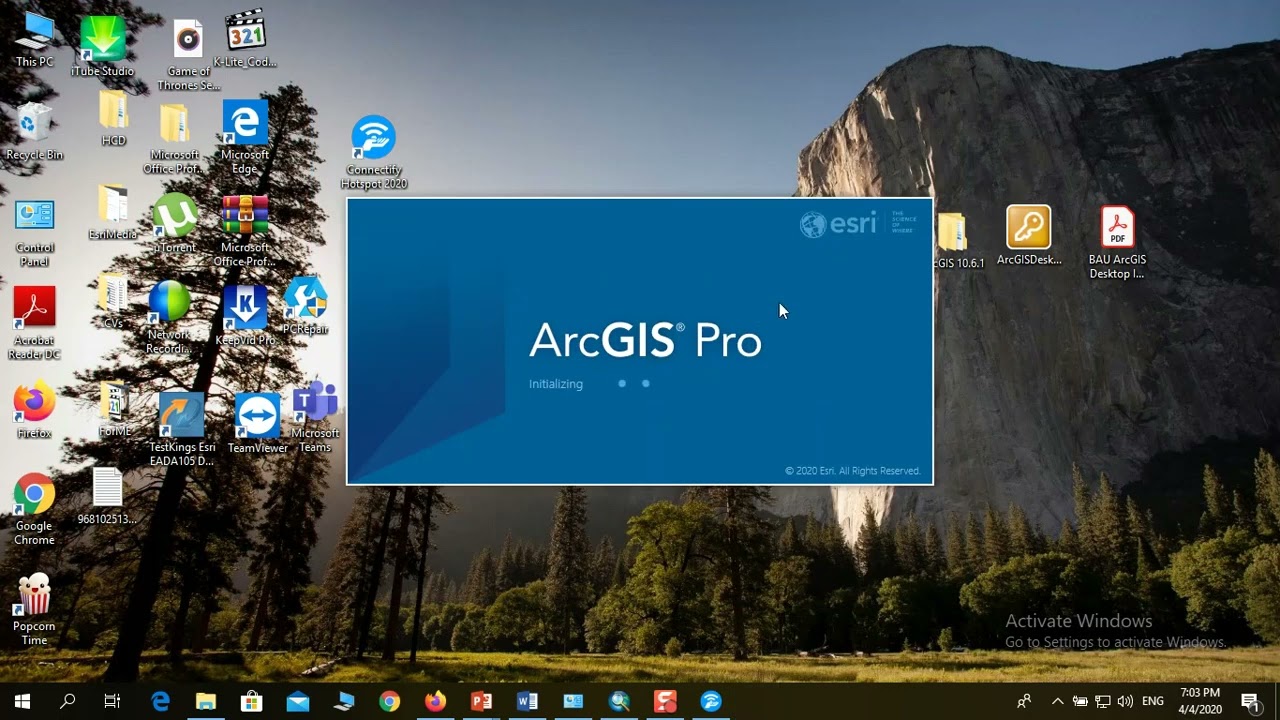Open the PCRepair shortcut
Screen dimensions: 1280x720
tap(306, 306)
